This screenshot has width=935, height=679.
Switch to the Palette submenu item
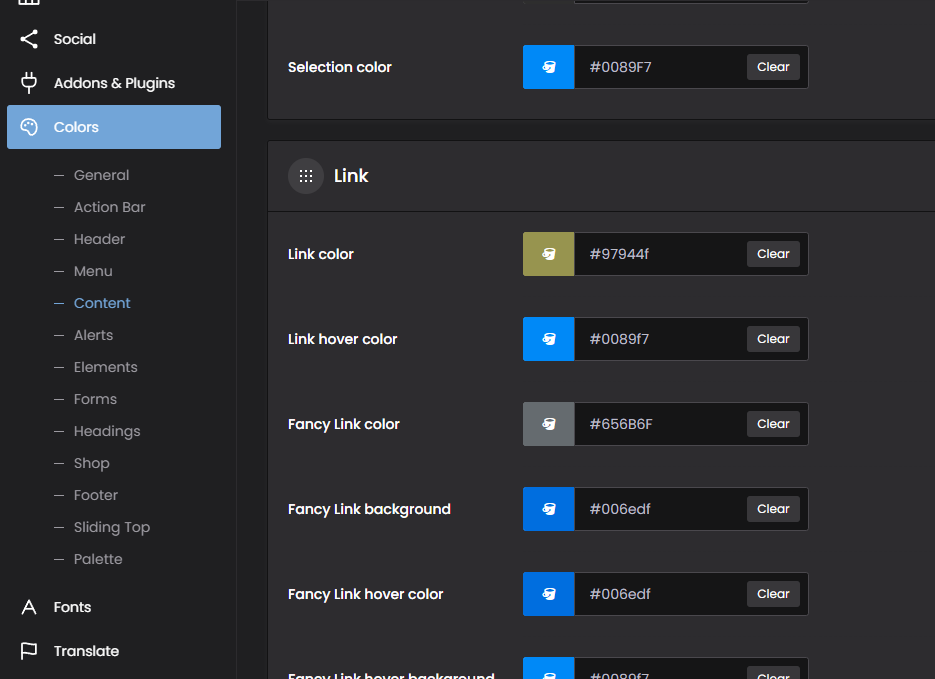tap(98, 559)
